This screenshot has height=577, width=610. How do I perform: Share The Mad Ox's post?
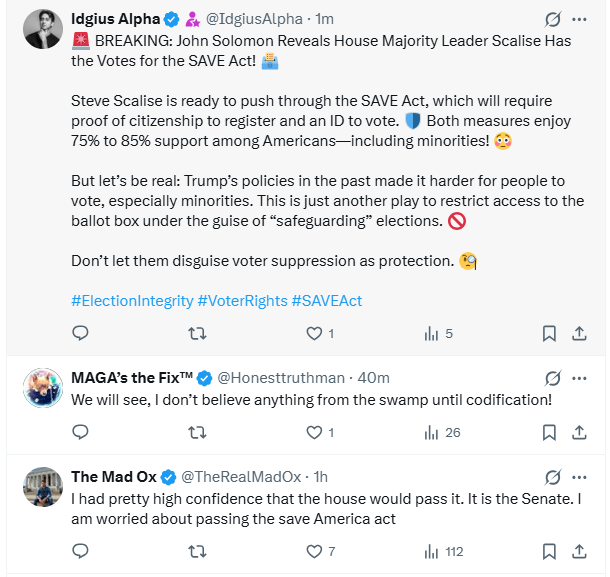tap(579, 551)
